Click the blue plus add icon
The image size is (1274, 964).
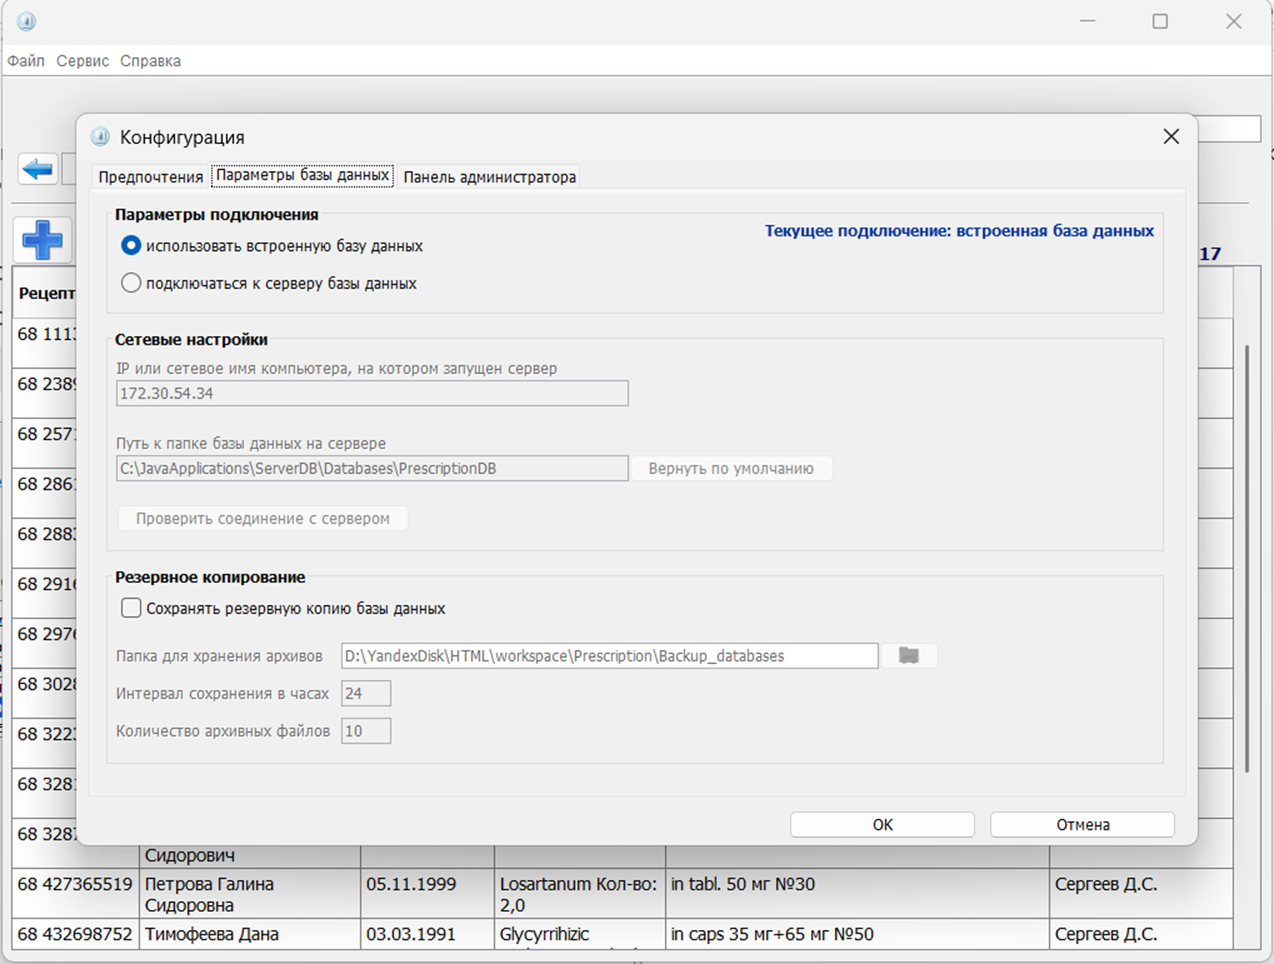tap(42, 240)
